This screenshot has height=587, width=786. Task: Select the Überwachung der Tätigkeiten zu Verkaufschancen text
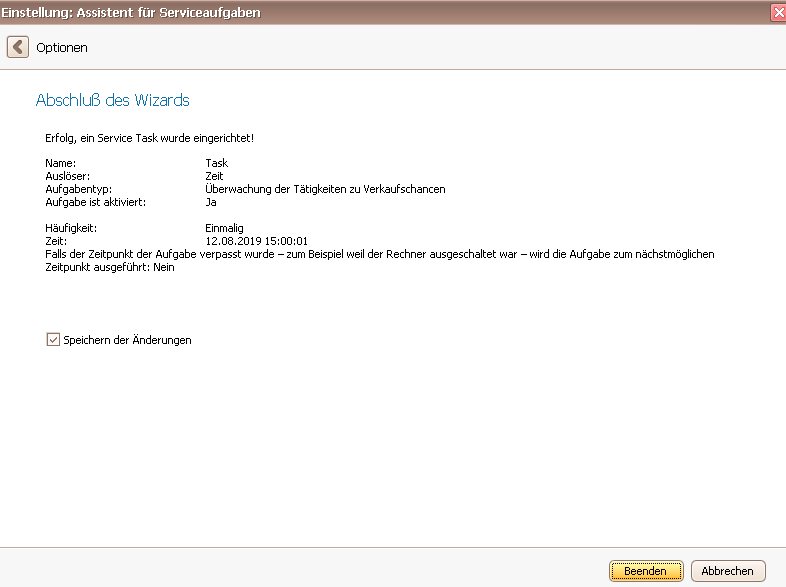pos(325,189)
